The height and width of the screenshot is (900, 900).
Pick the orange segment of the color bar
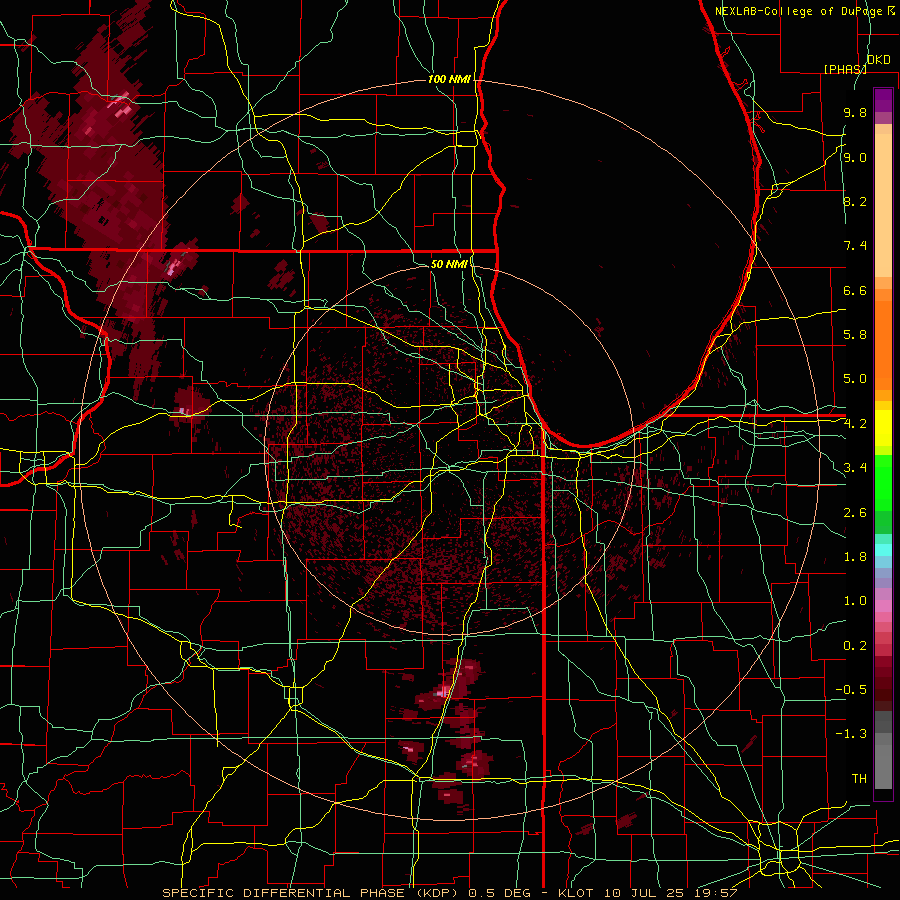point(883,345)
